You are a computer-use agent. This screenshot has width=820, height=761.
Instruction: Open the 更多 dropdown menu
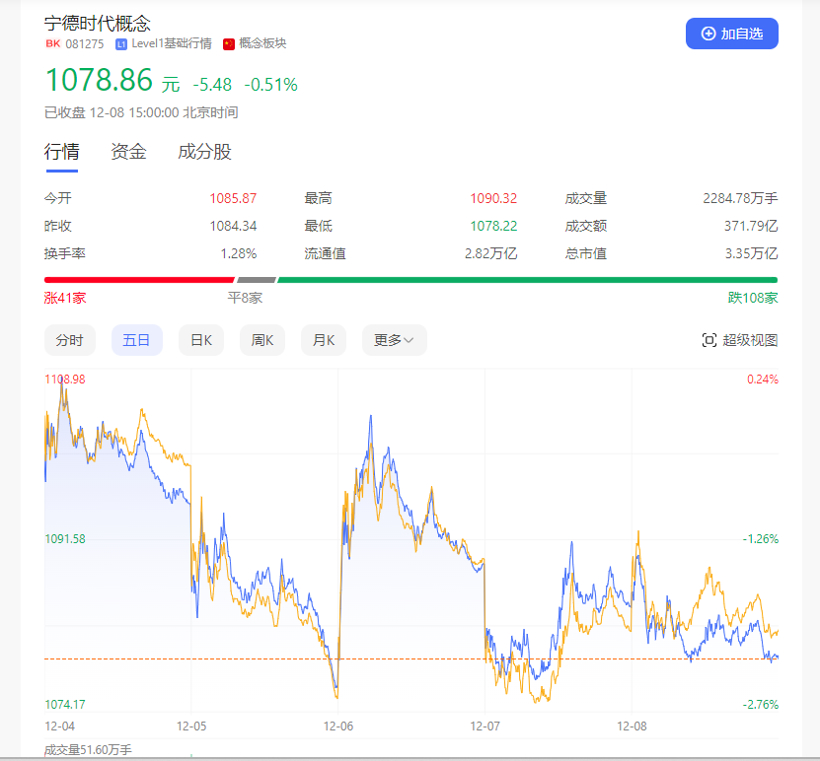tap(393, 340)
